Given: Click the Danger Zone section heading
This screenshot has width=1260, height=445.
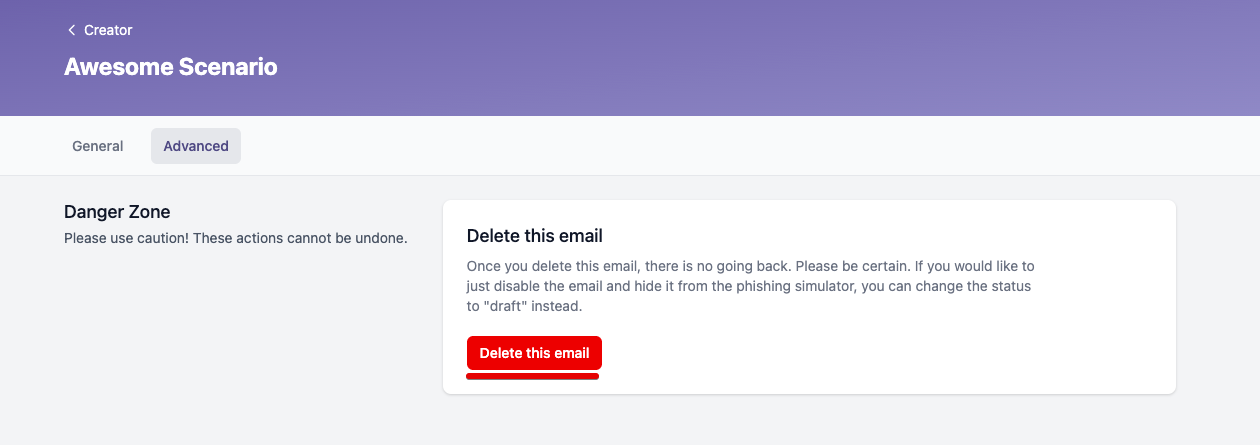Looking at the screenshot, I should point(117,212).
